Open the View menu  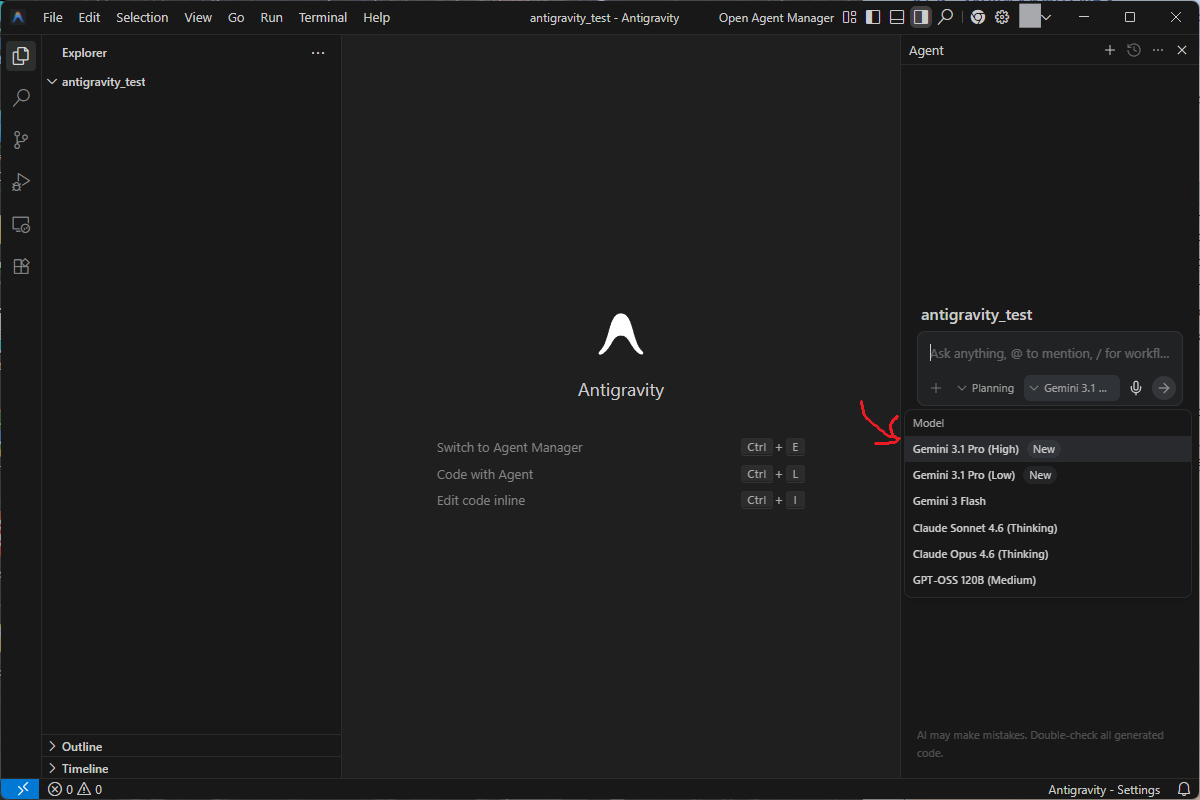coord(198,17)
